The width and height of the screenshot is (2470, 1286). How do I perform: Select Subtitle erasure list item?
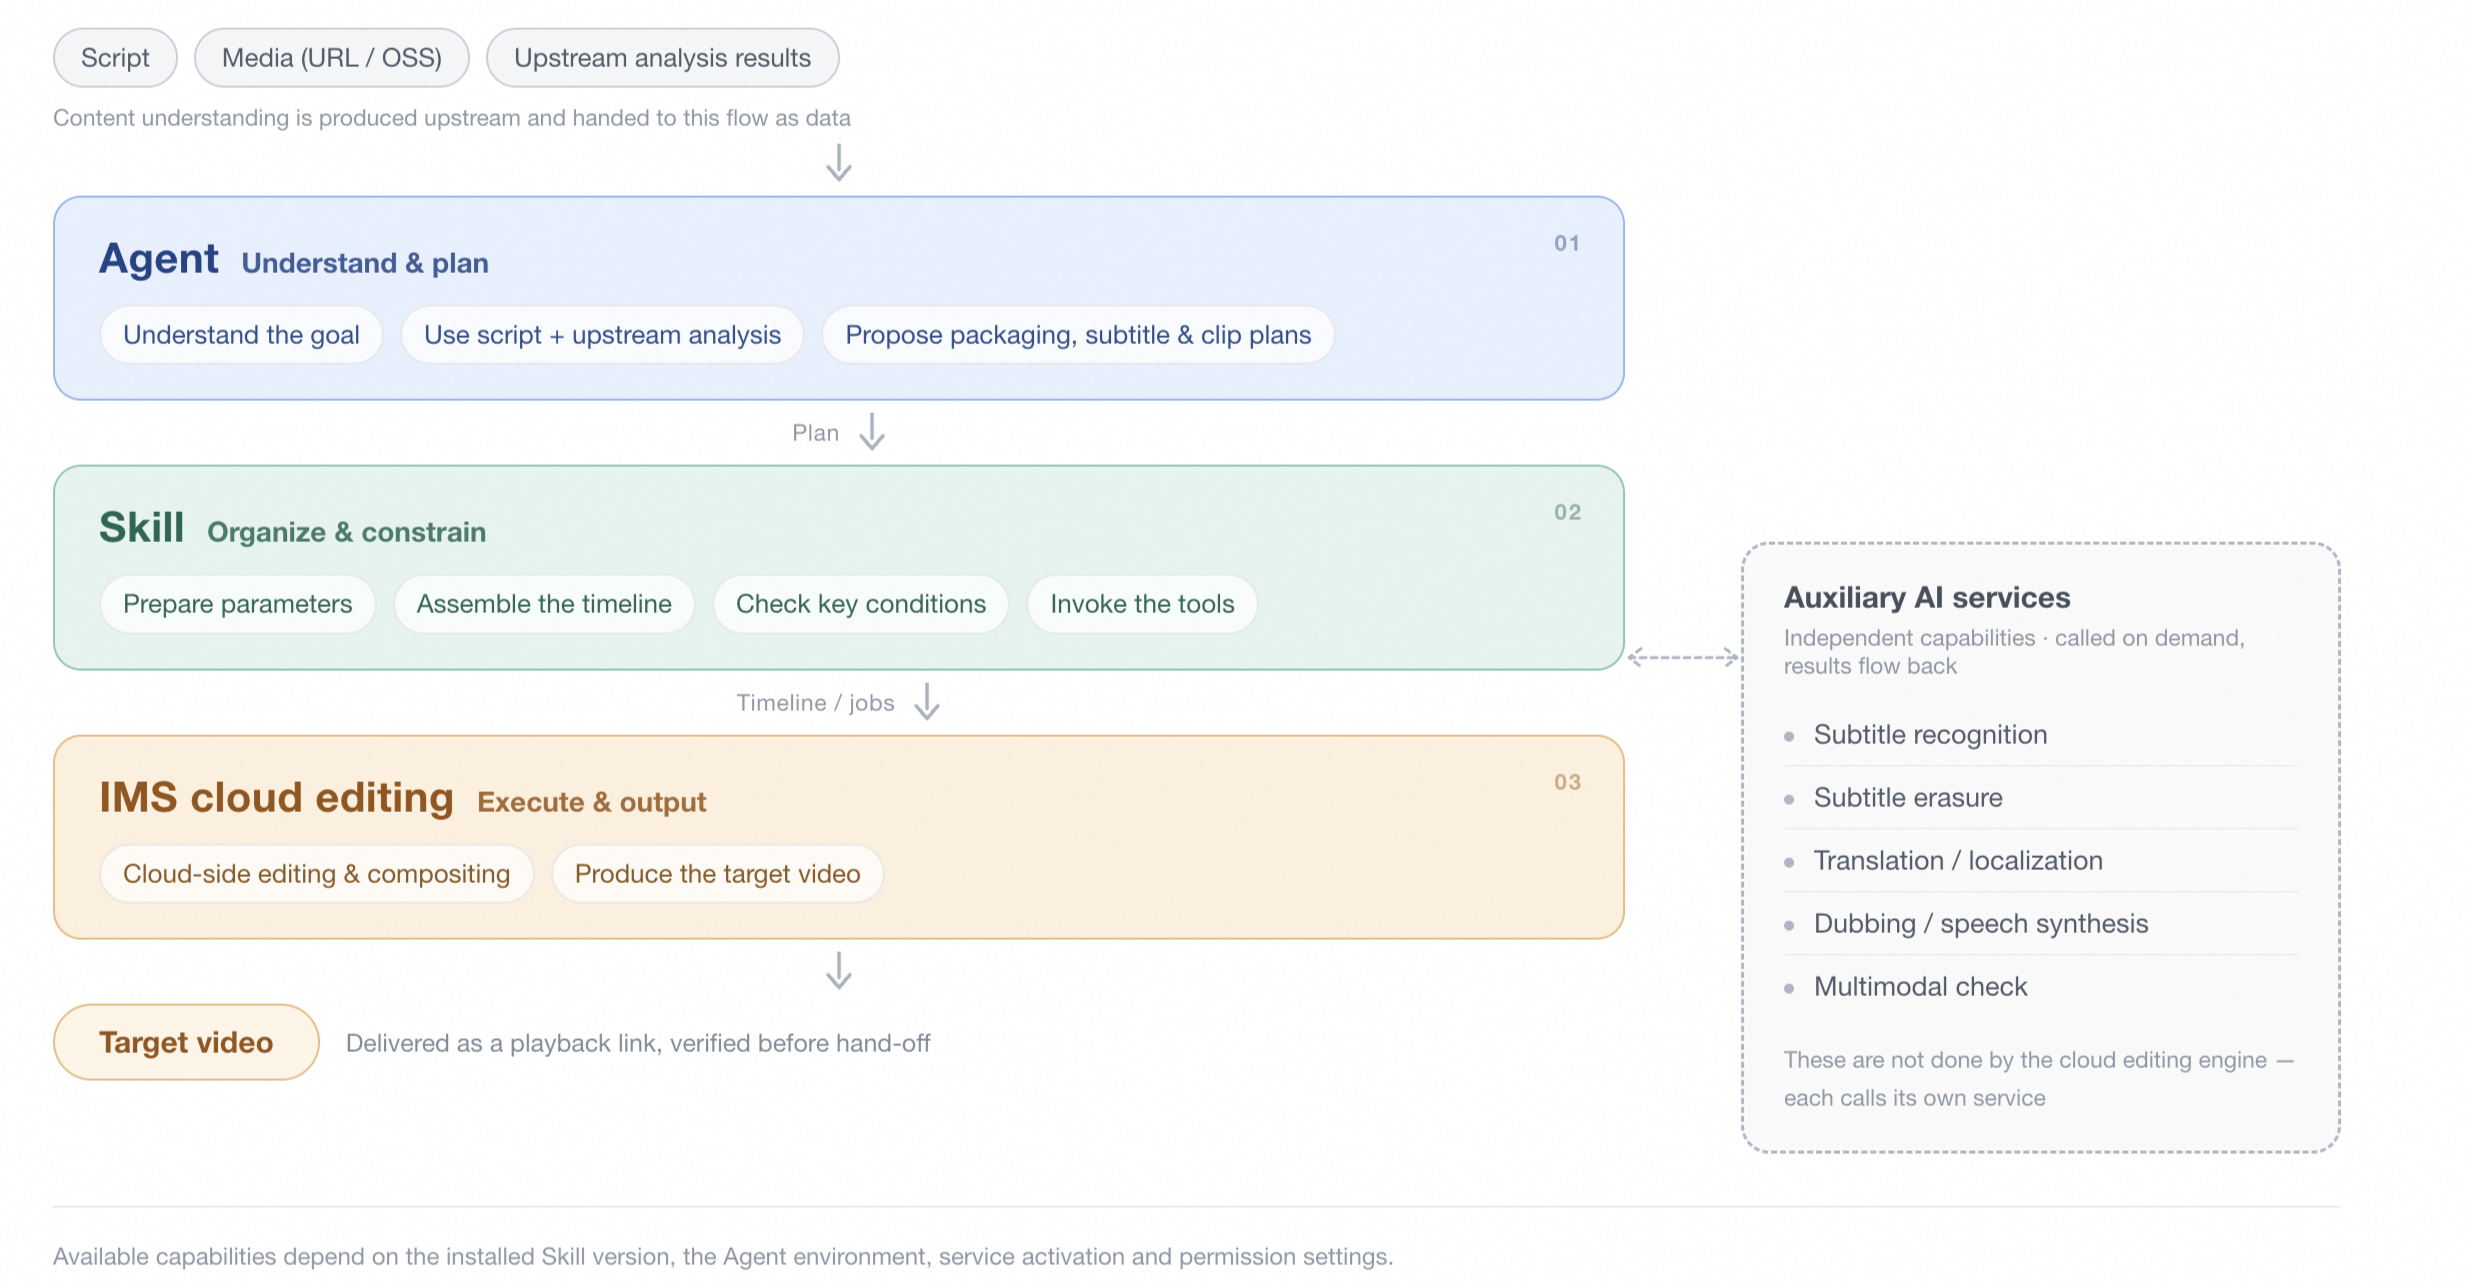[x=2041, y=798]
